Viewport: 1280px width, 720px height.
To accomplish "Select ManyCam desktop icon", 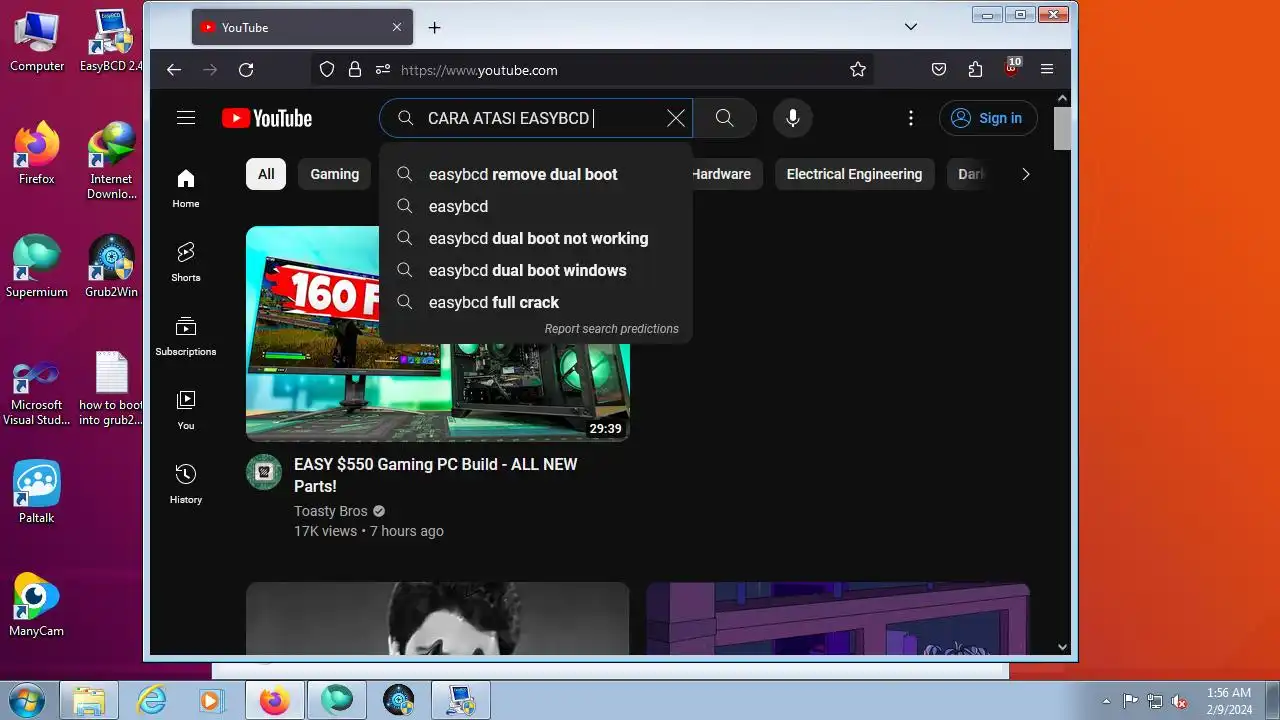I will point(37,605).
